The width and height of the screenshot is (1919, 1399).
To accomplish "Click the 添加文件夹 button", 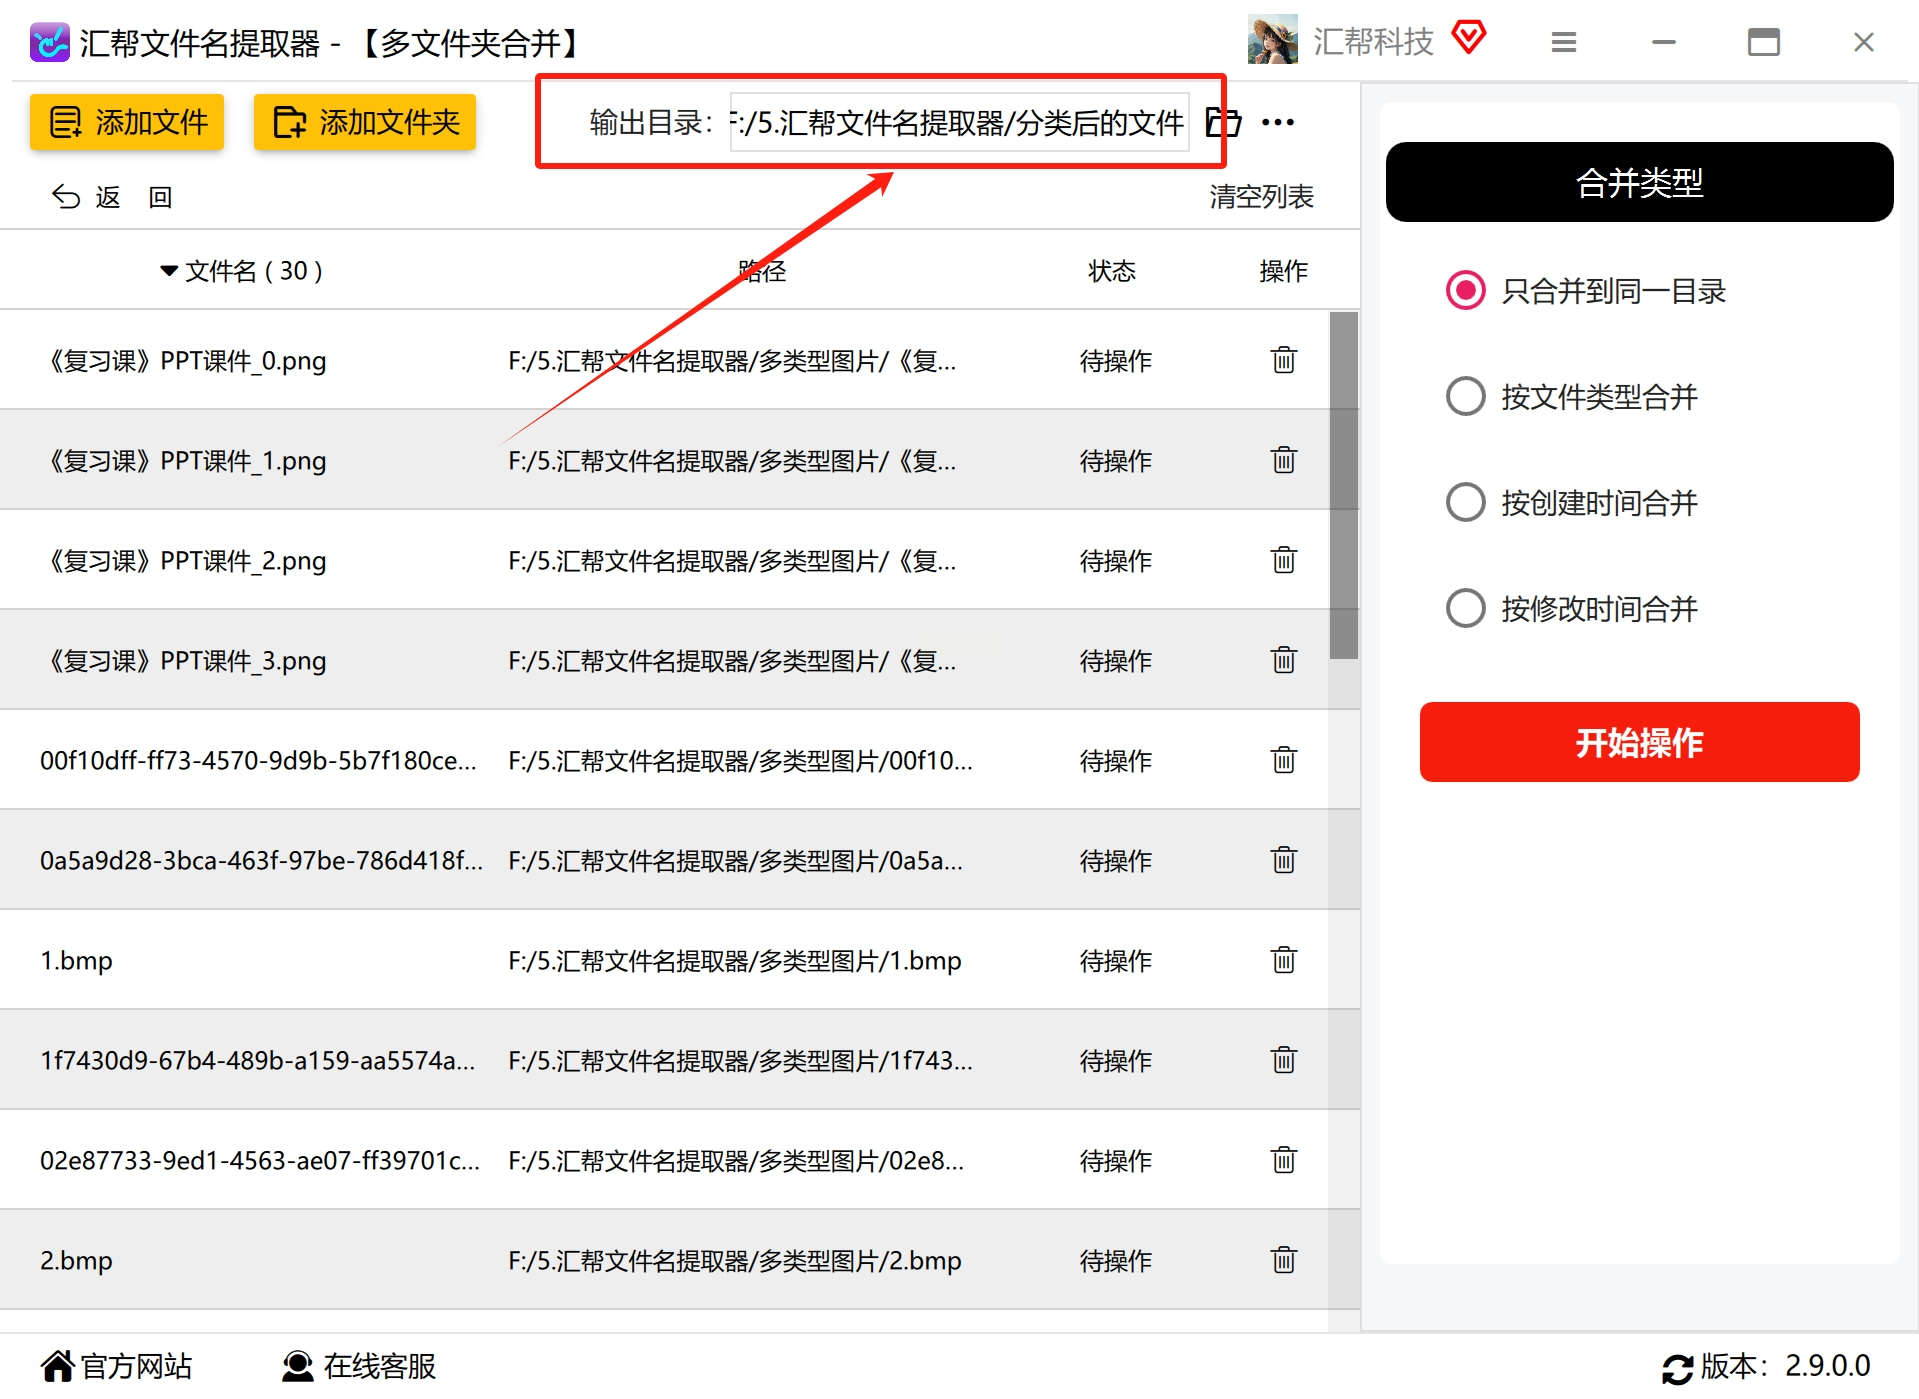I will coord(365,122).
